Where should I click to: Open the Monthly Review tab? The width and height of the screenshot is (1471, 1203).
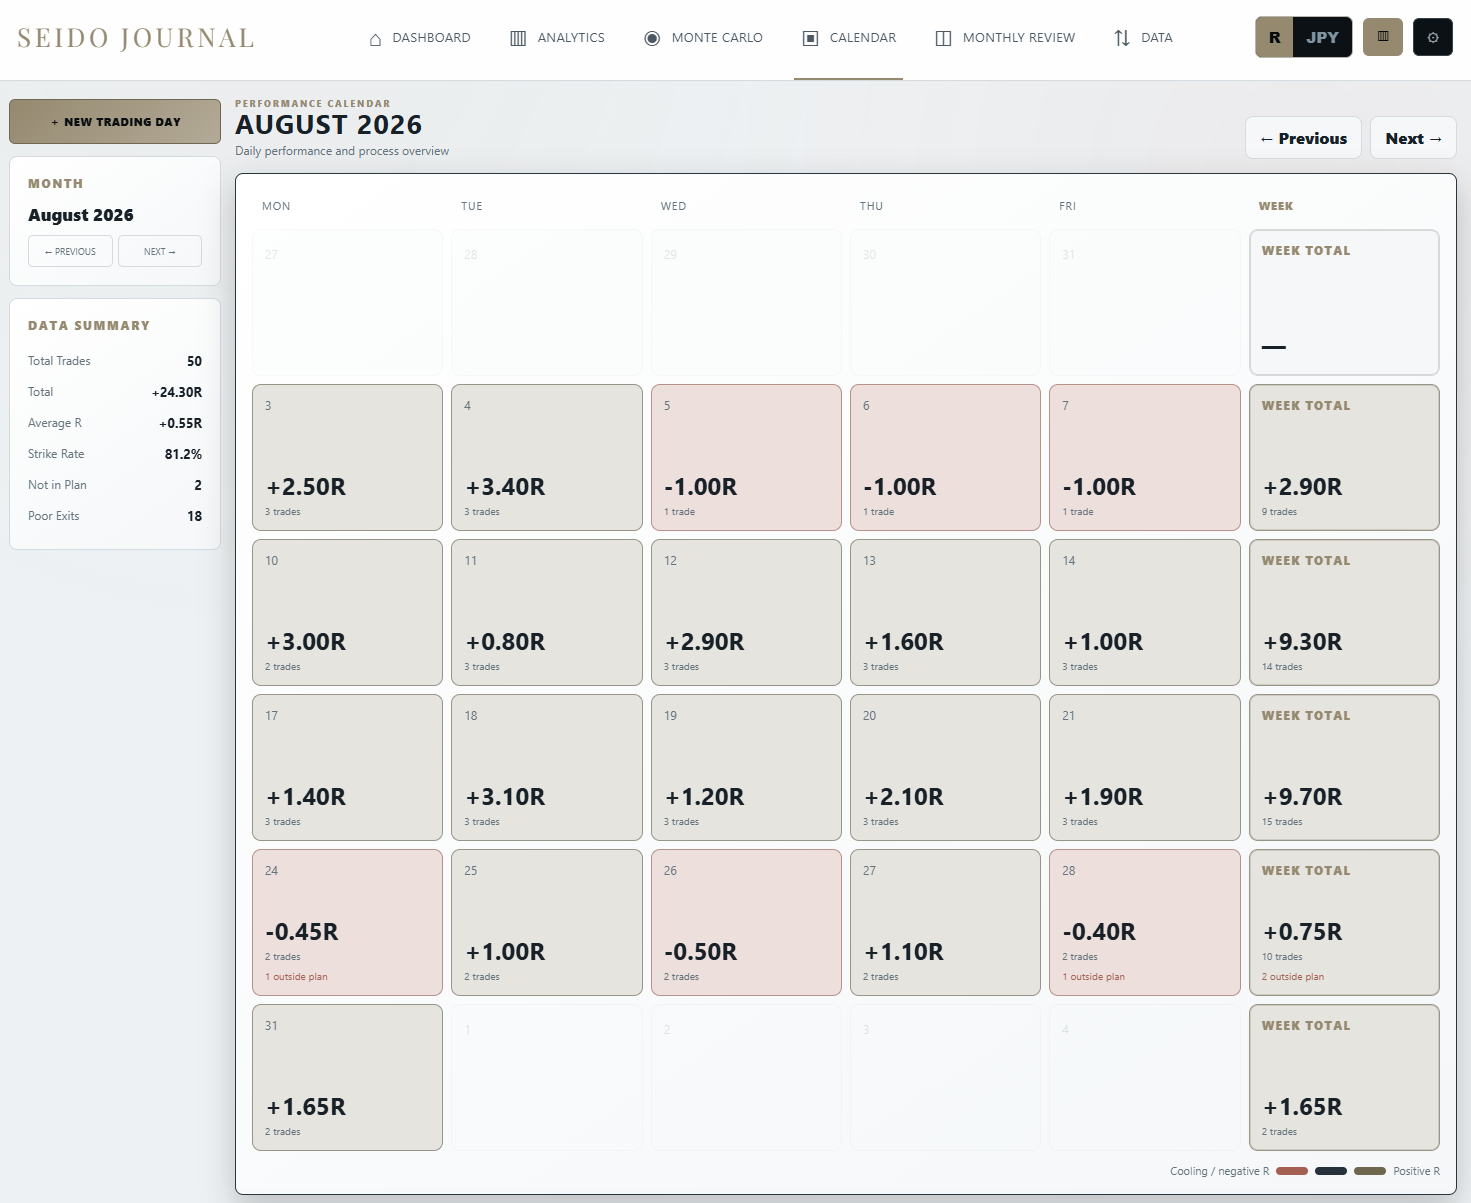click(1005, 38)
